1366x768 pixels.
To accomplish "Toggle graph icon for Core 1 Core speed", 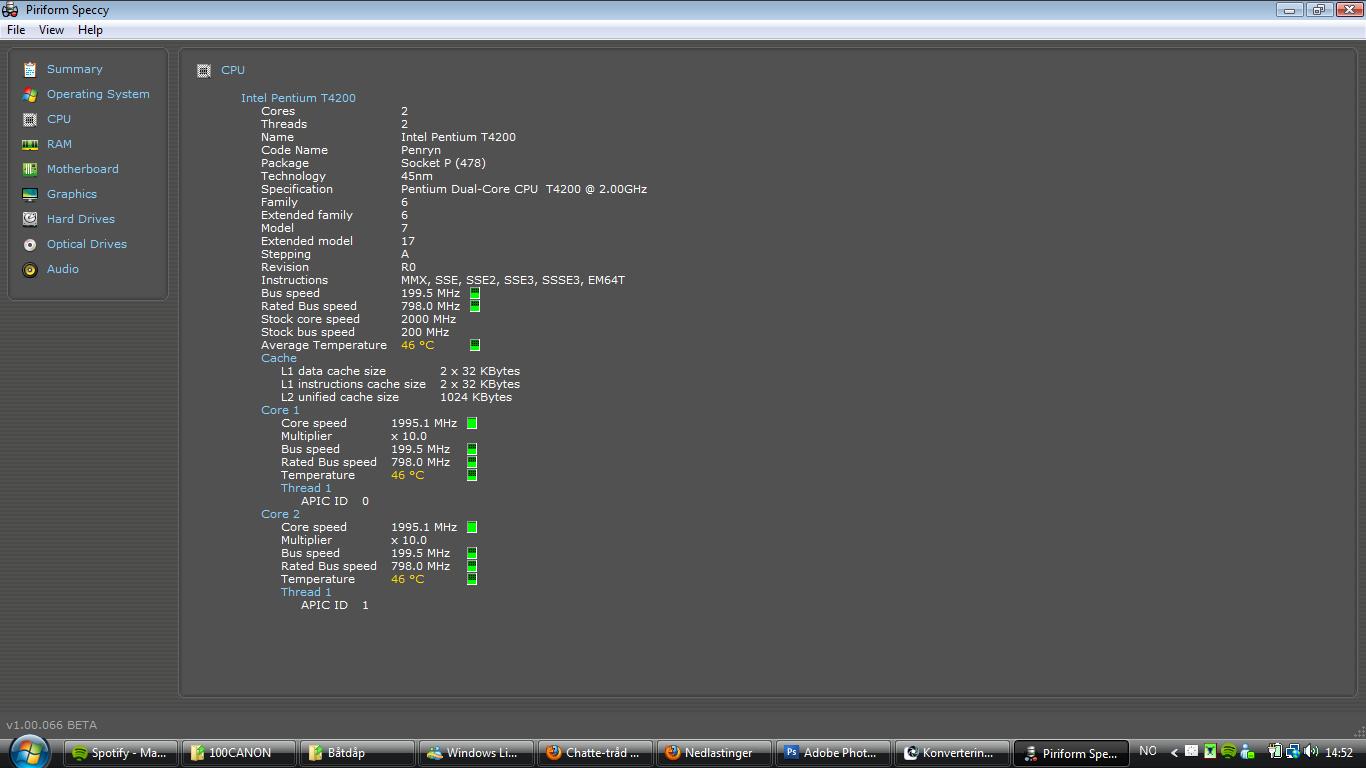I will [472, 423].
